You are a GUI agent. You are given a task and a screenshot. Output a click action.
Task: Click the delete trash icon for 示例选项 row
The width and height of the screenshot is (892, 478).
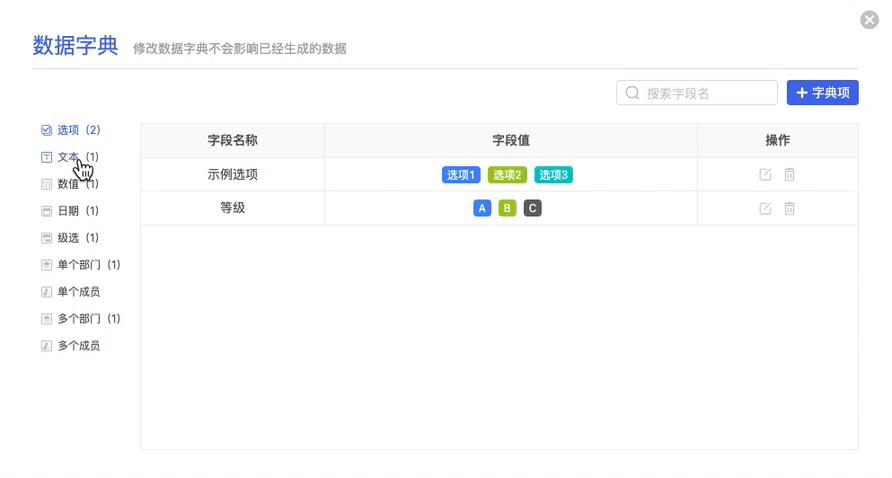click(789, 175)
